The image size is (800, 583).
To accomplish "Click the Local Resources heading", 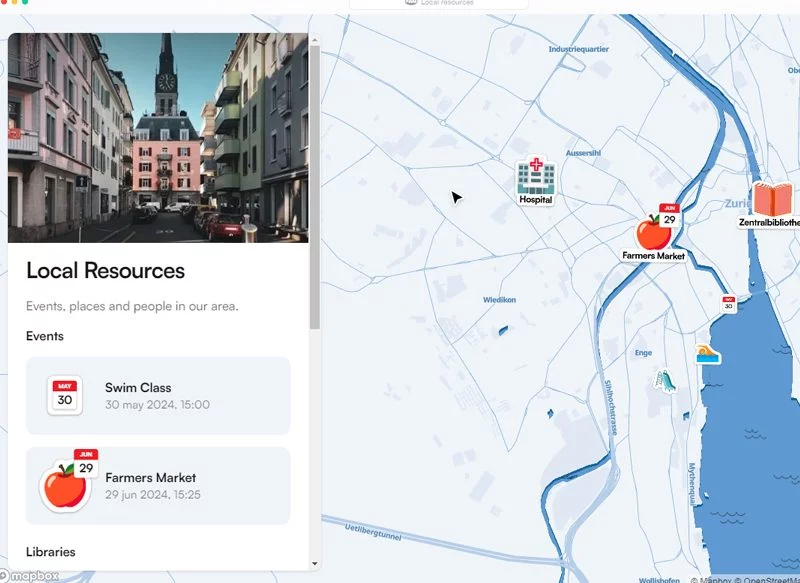I will (105, 270).
